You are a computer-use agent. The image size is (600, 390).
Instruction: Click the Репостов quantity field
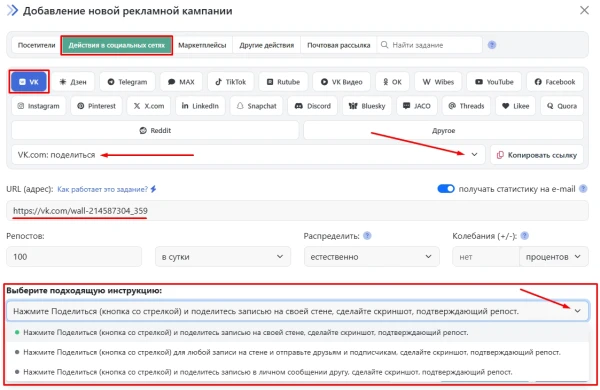(74, 257)
